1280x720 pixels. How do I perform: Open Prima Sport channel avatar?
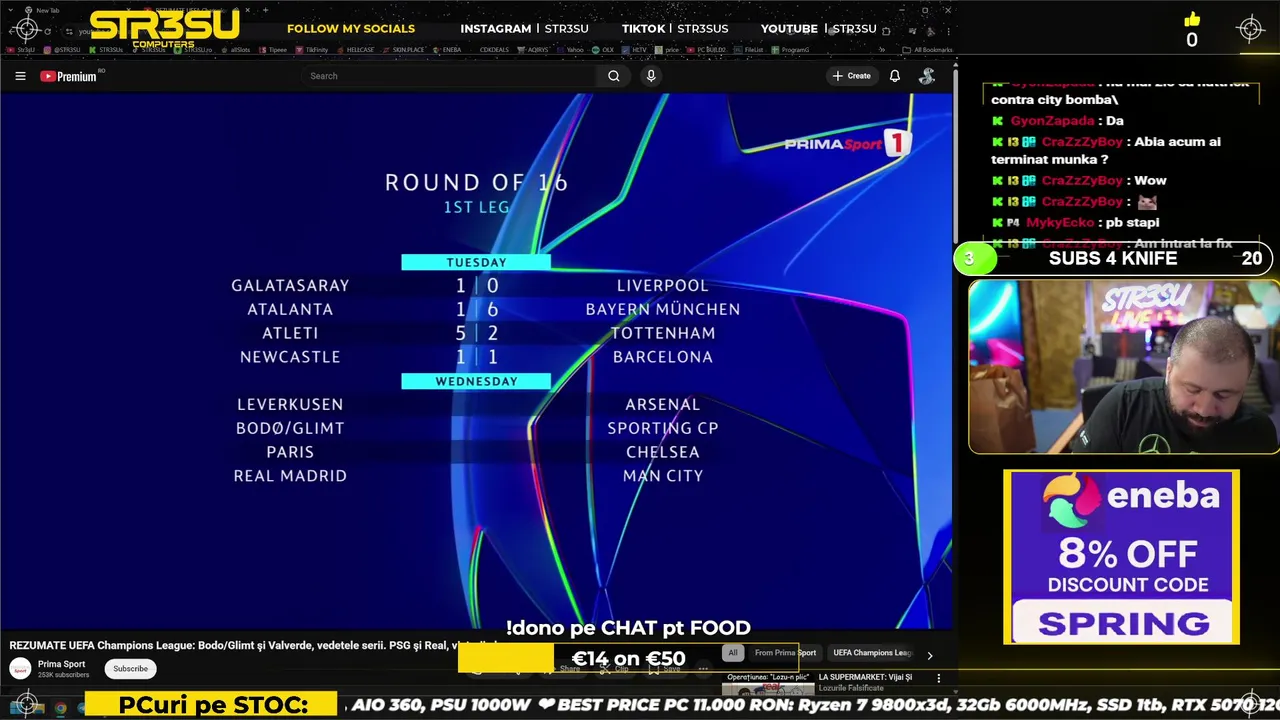coord(20,669)
